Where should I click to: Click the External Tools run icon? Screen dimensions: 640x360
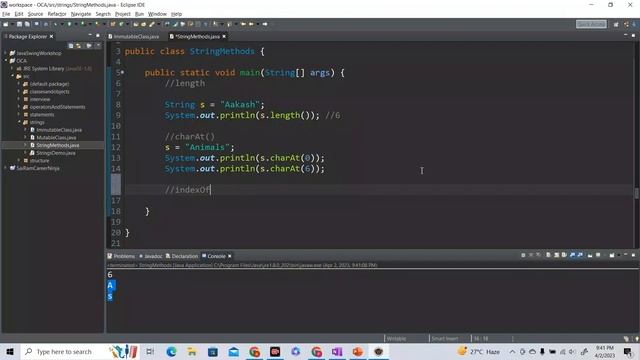pyautogui.click(x=97, y=24)
